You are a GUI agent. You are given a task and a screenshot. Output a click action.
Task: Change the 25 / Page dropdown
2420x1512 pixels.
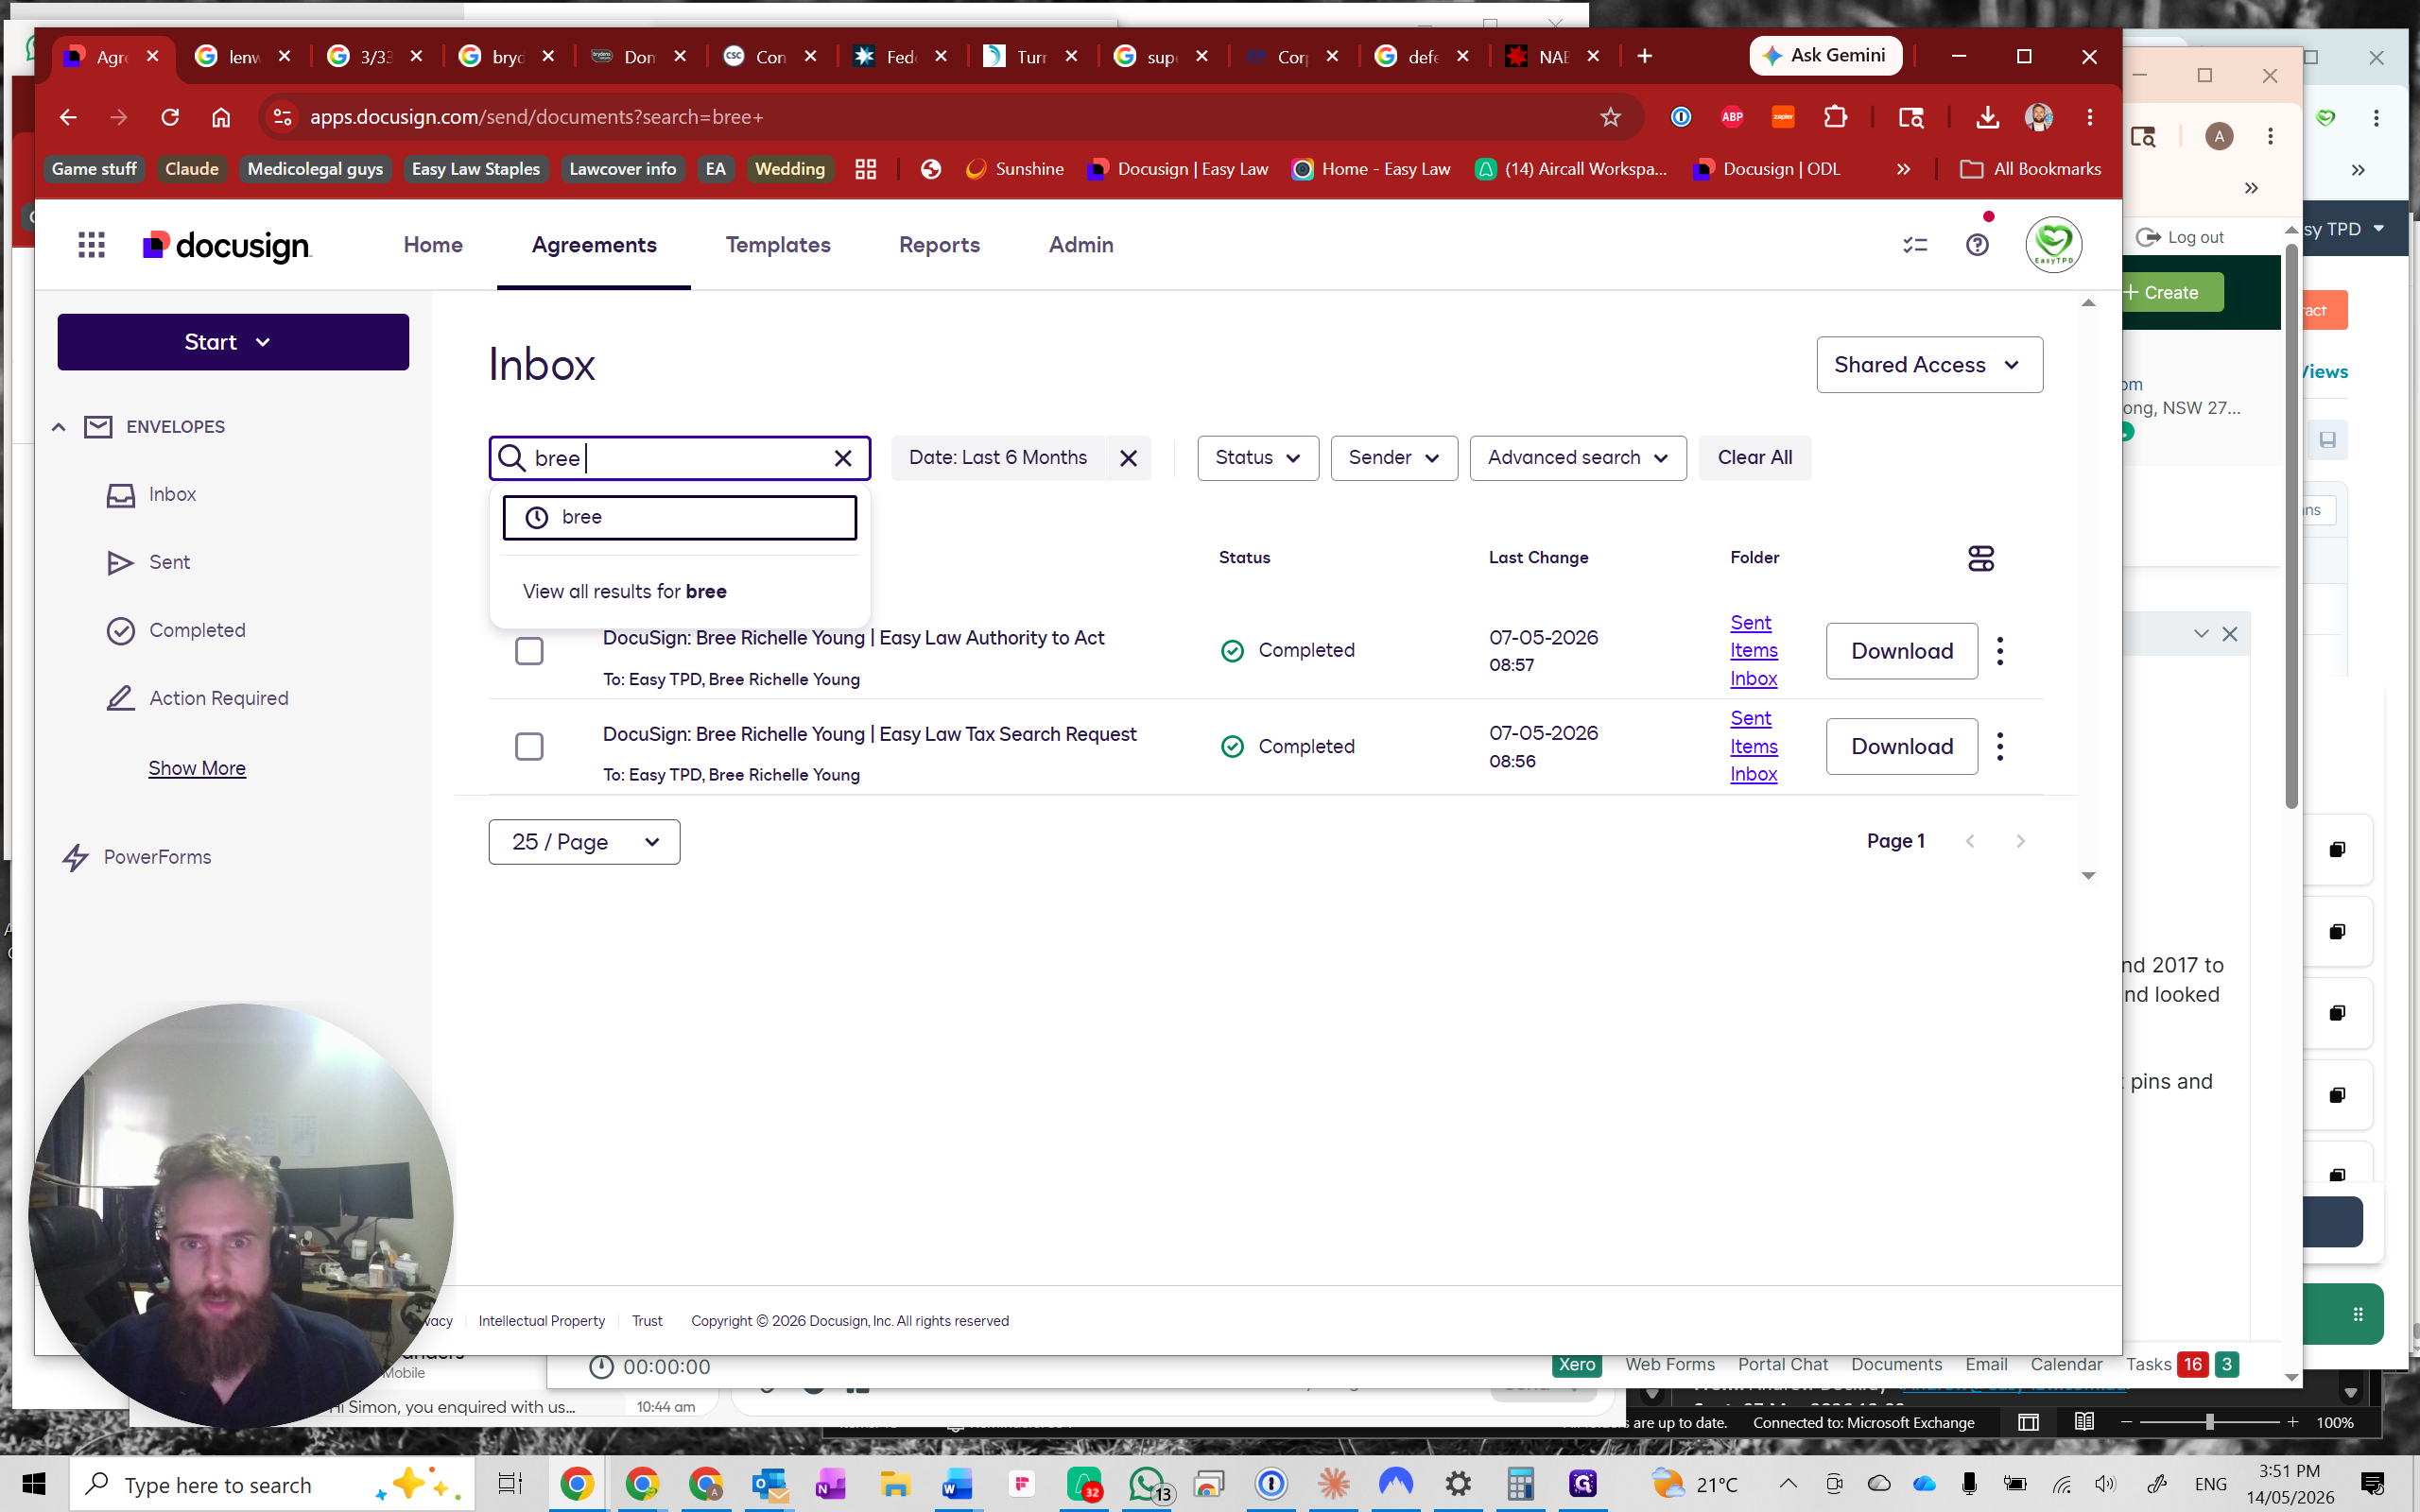584,842
